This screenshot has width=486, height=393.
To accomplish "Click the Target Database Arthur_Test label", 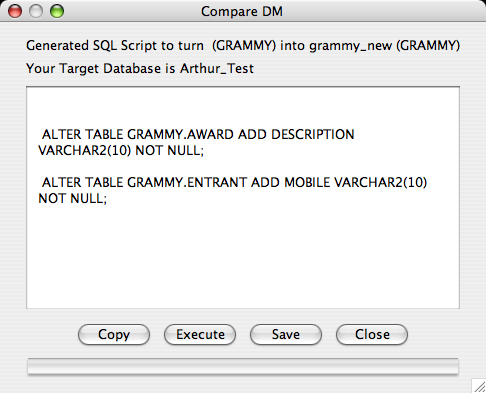I will tap(140, 69).
